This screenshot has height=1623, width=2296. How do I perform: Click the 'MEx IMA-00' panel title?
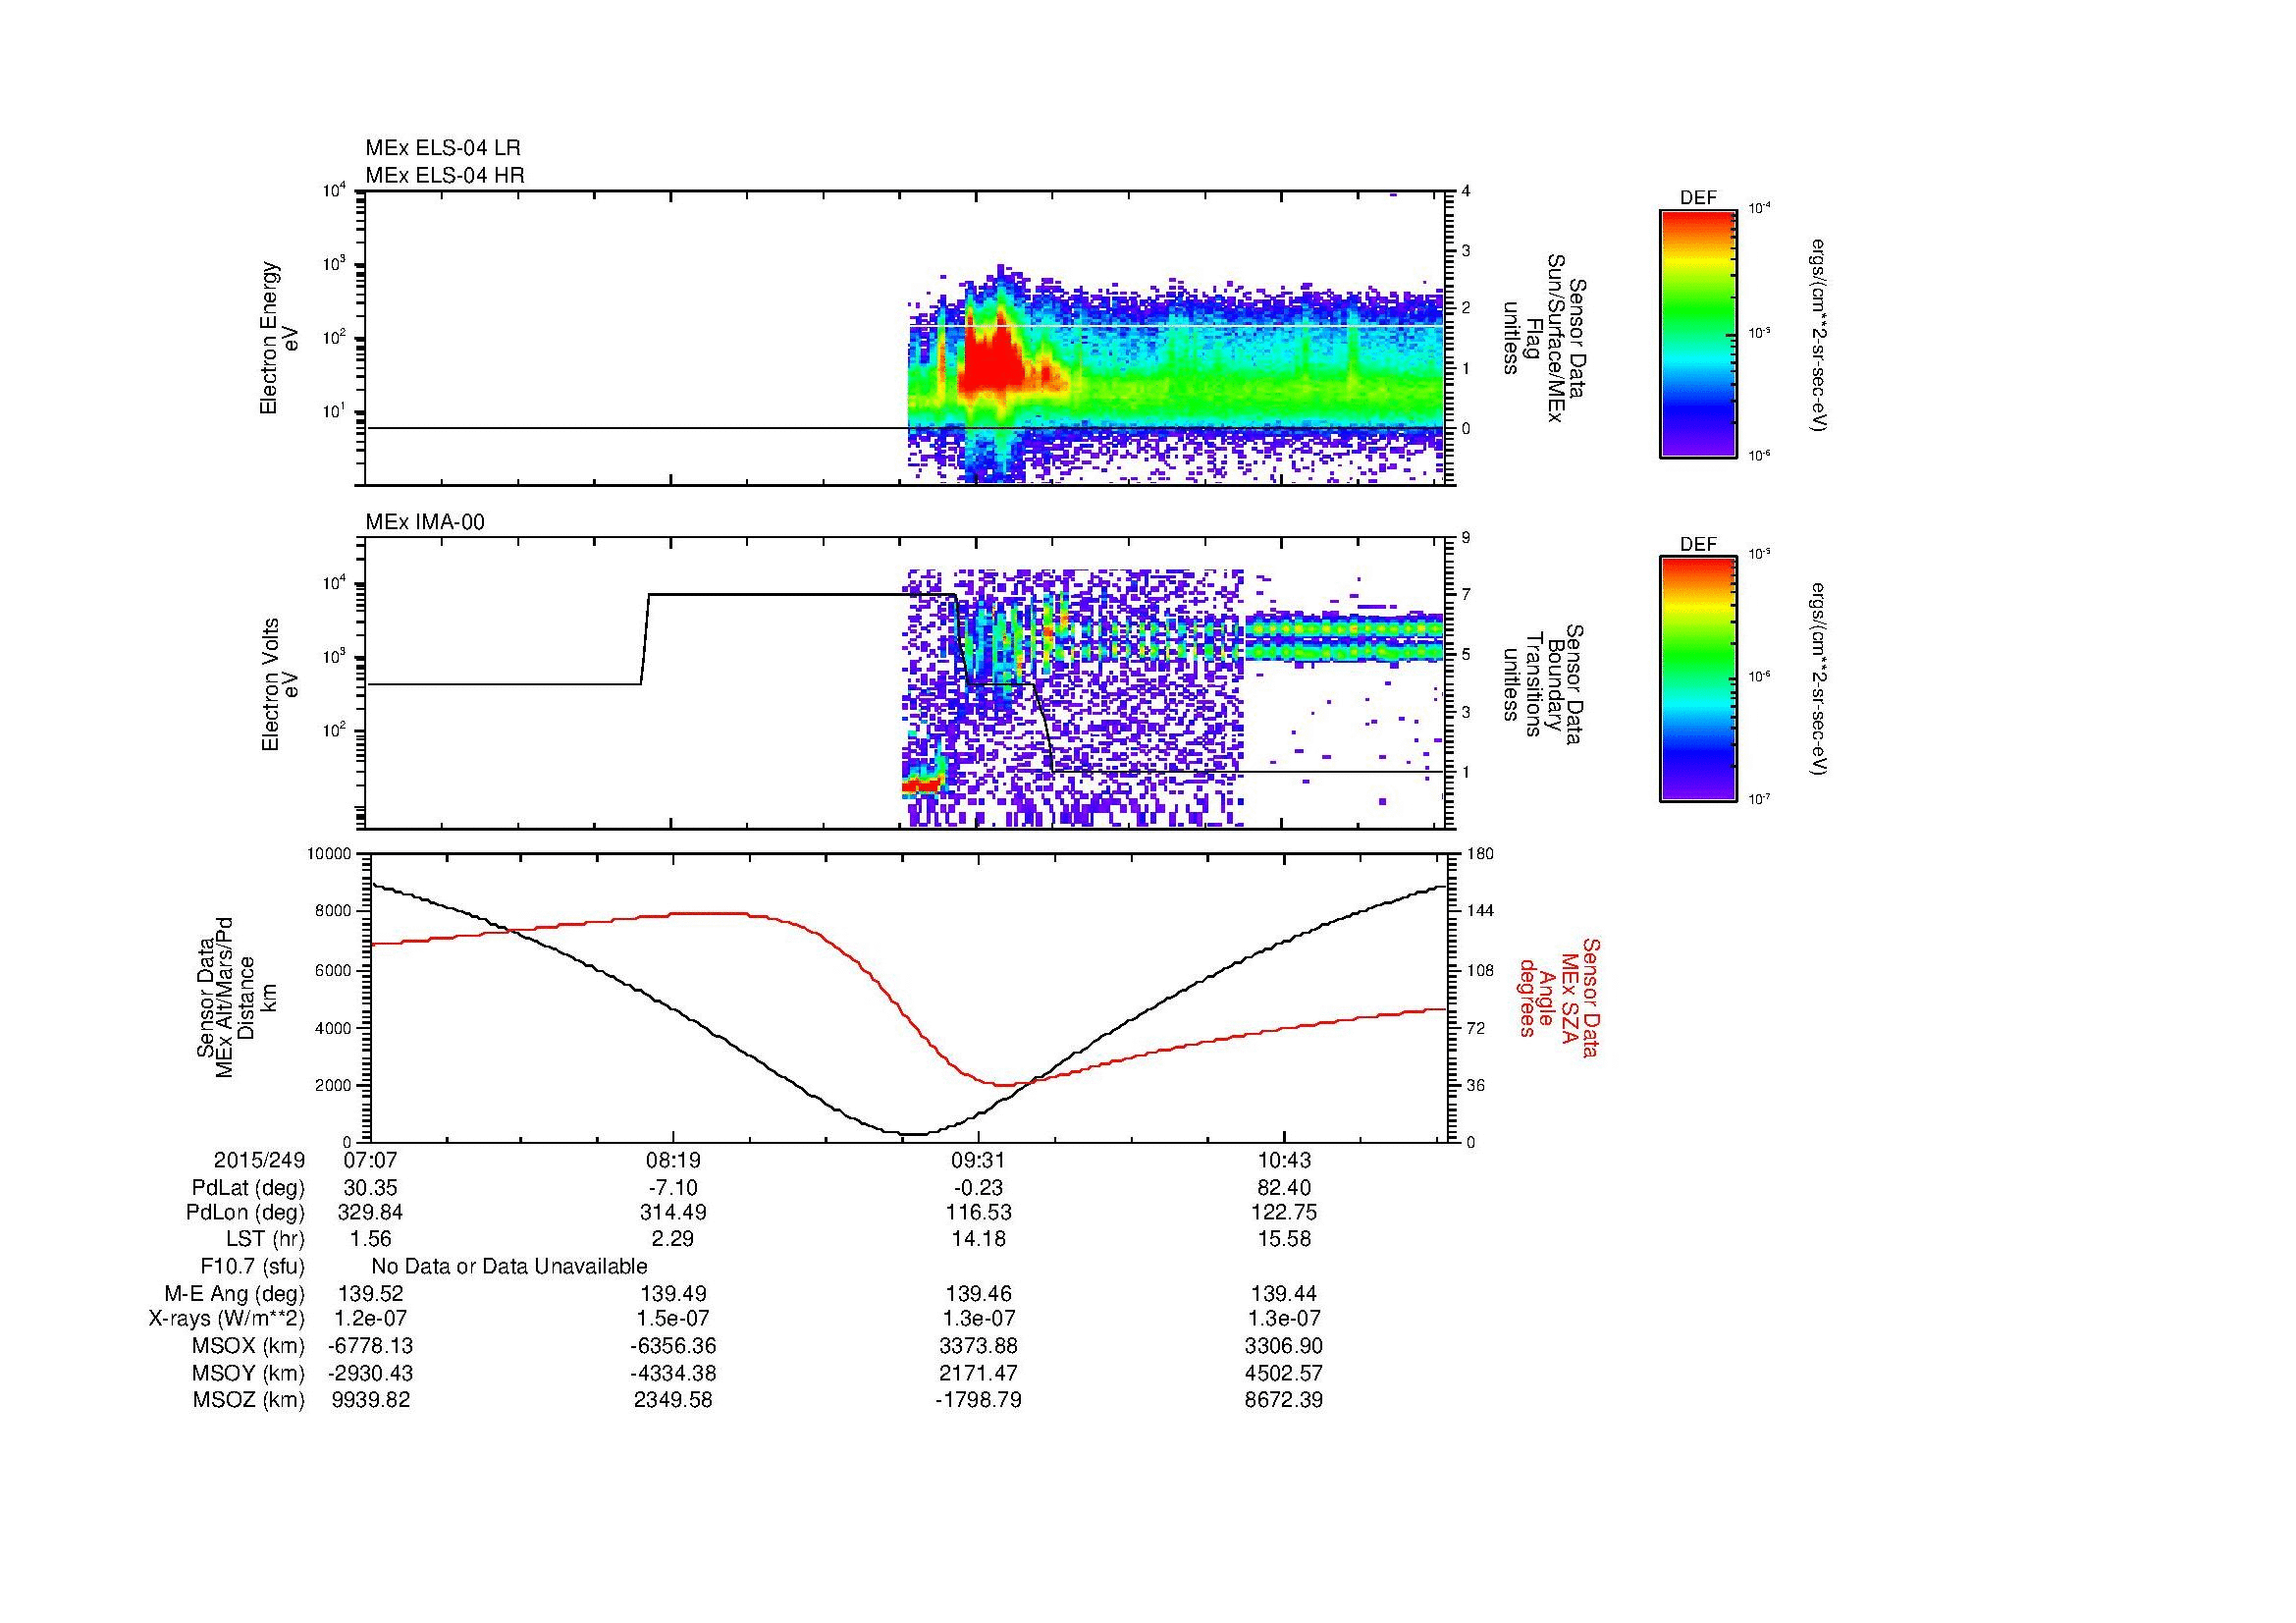tap(425, 522)
